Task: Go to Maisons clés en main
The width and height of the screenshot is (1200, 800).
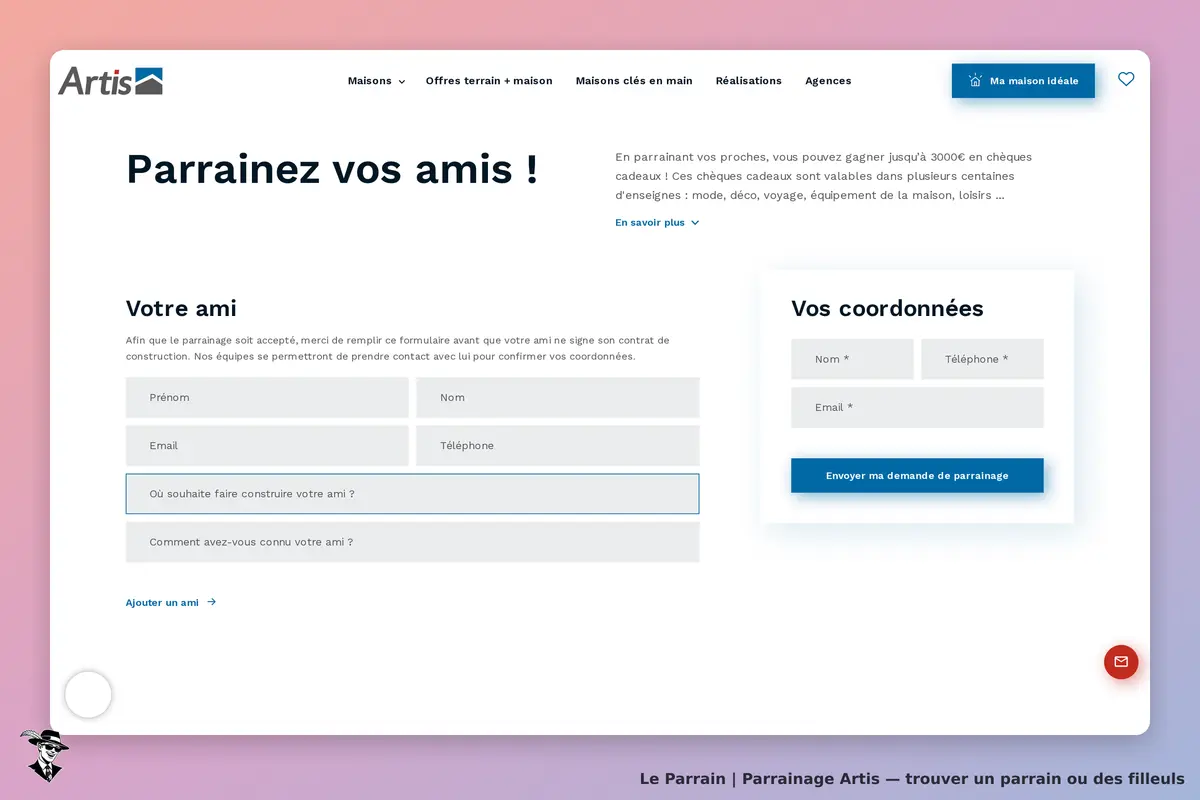Action: coord(634,81)
